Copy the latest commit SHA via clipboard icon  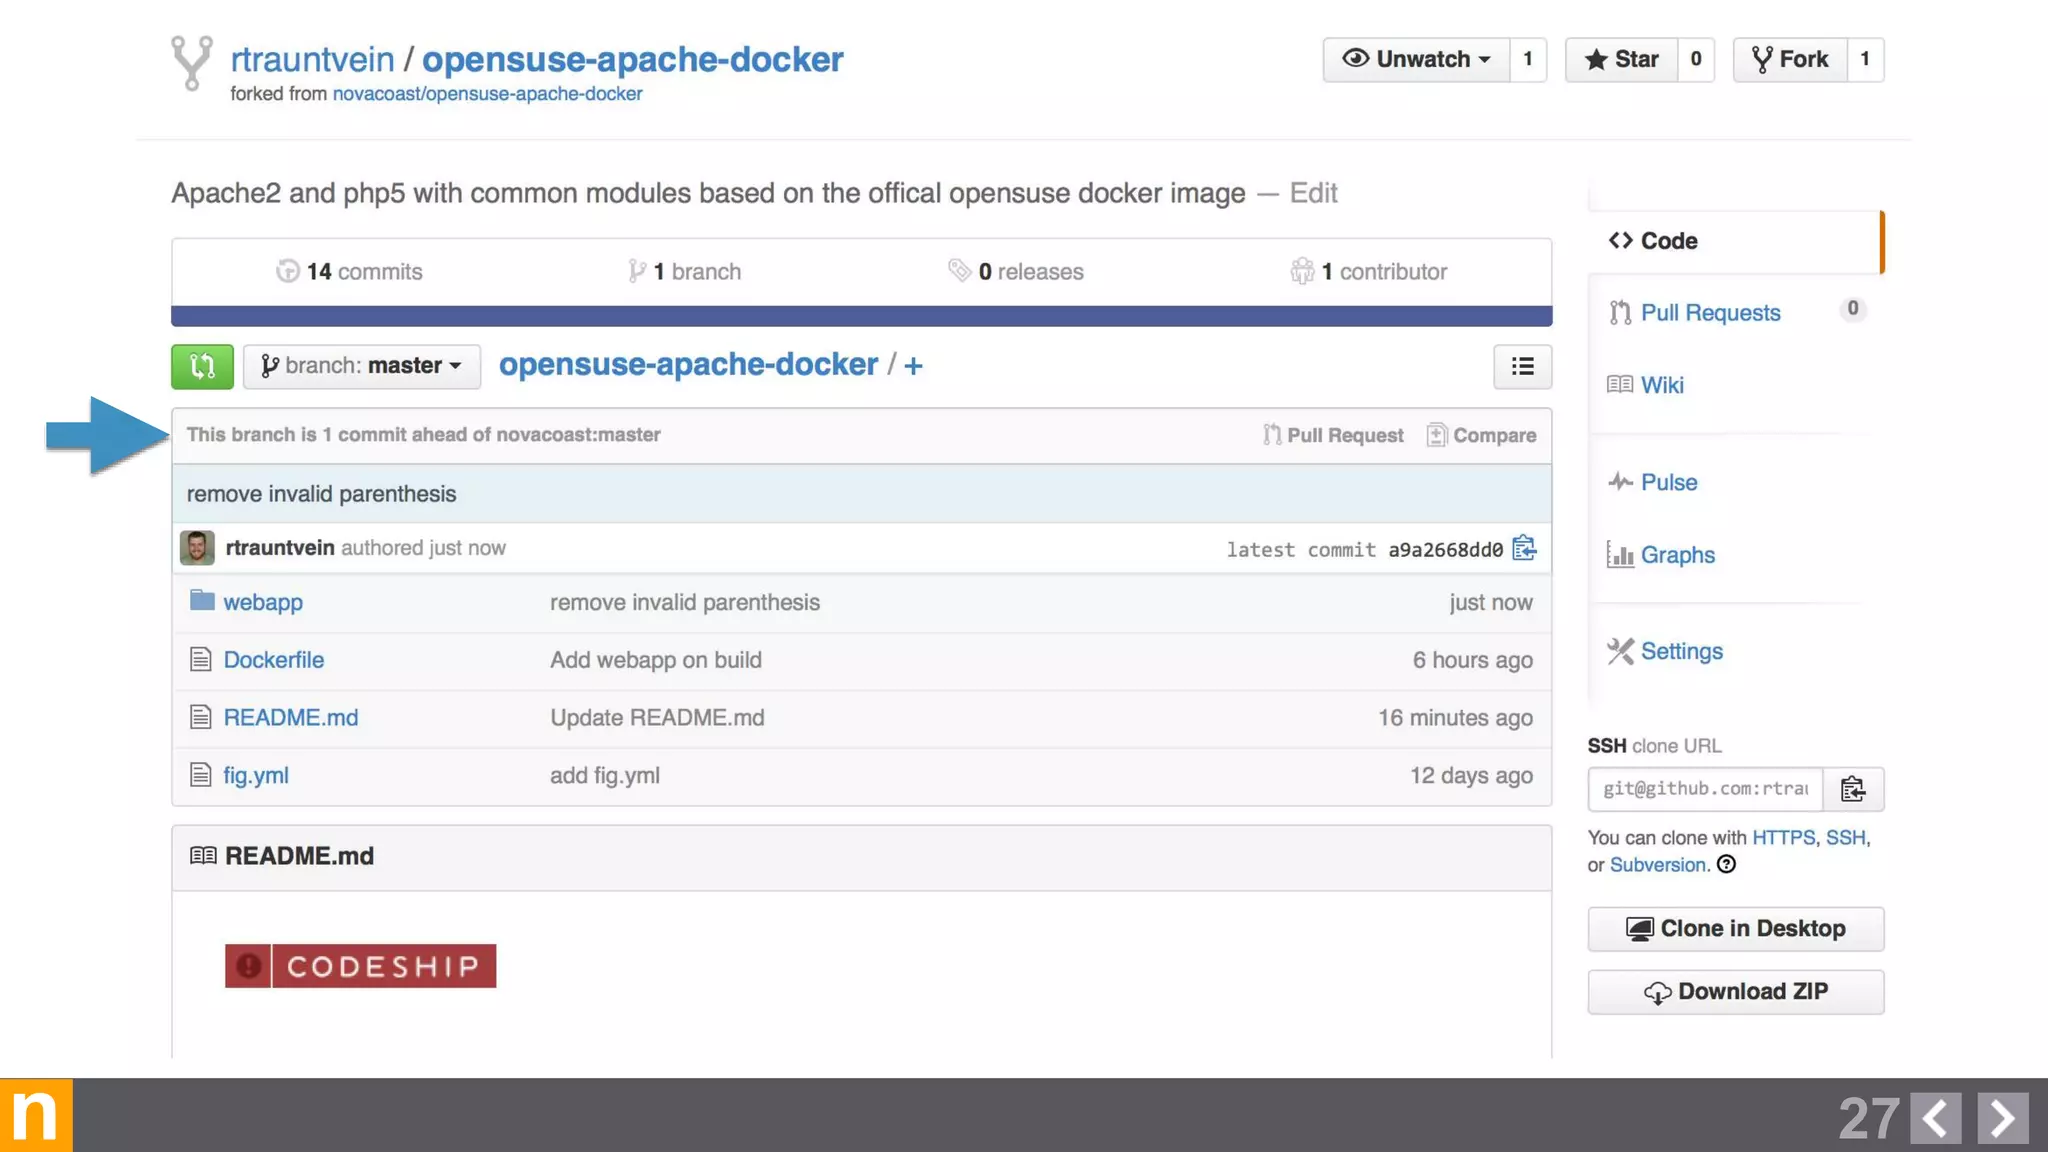pyautogui.click(x=1524, y=548)
